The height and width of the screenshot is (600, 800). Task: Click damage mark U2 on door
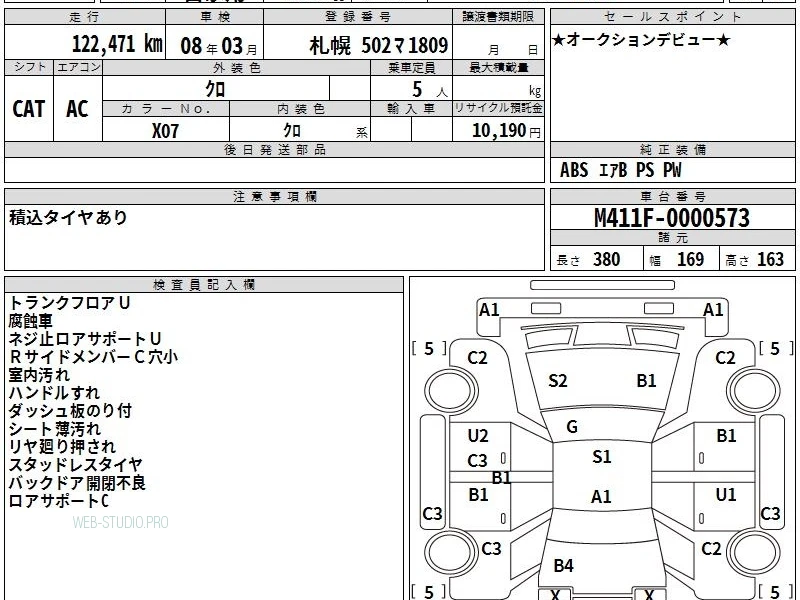(478, 436)
